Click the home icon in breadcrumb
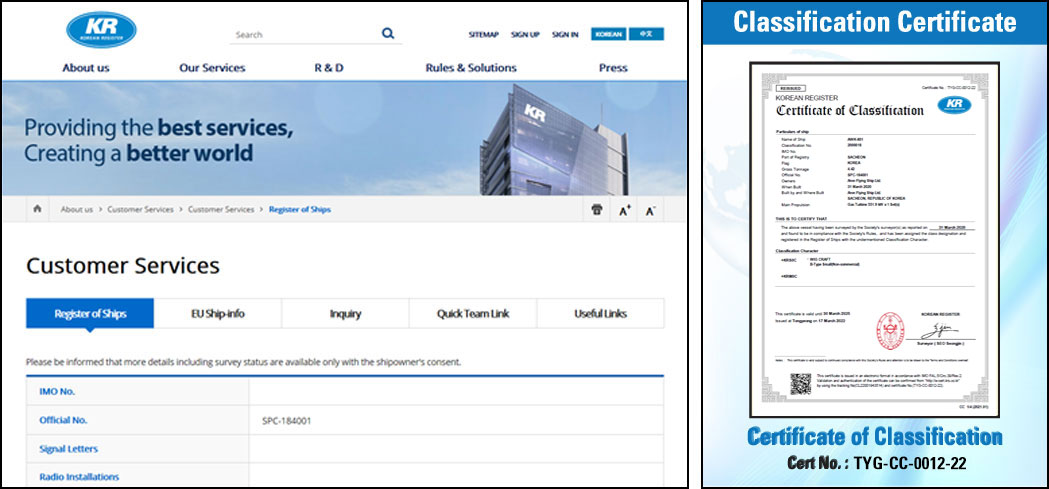The width and height of the screenshot is (1049, 489). [37, 209]
